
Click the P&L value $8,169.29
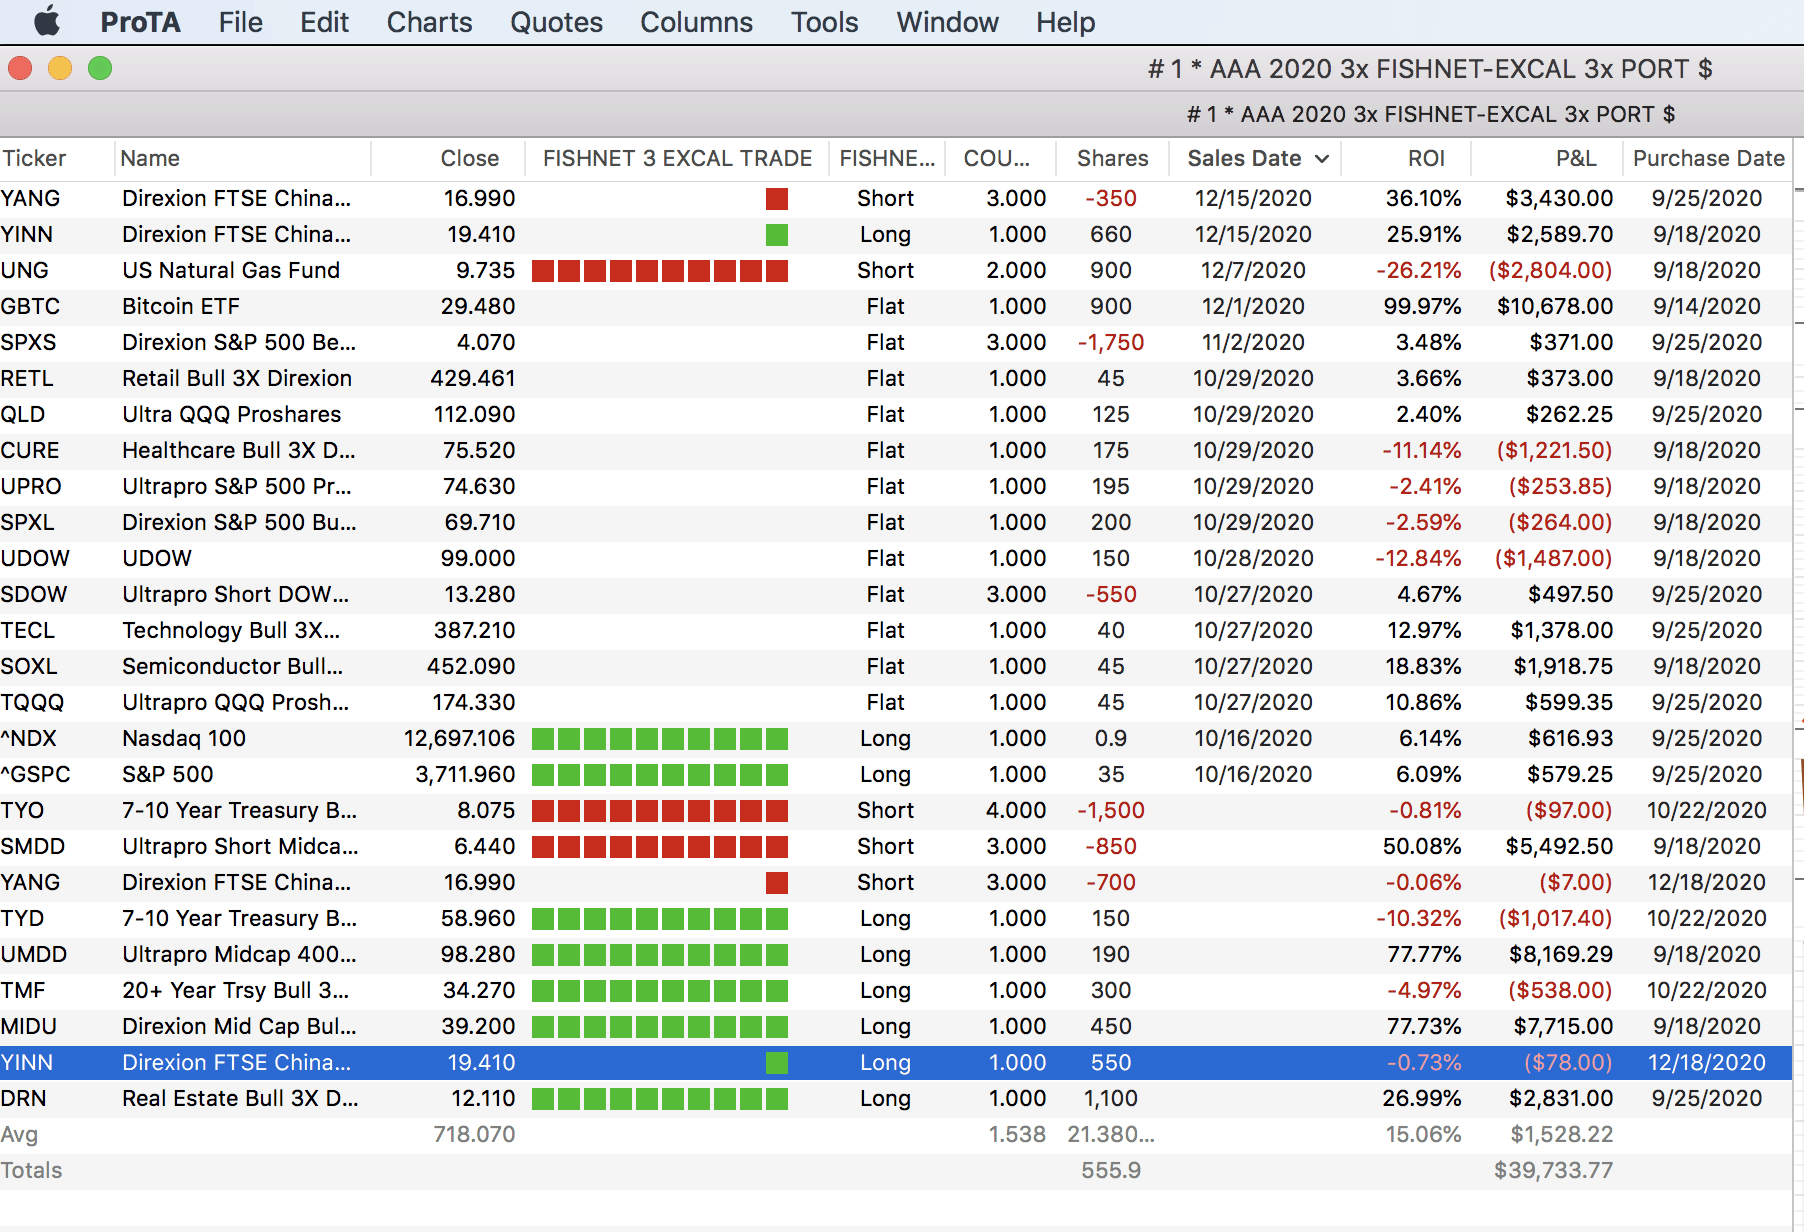click(1561, 954)
